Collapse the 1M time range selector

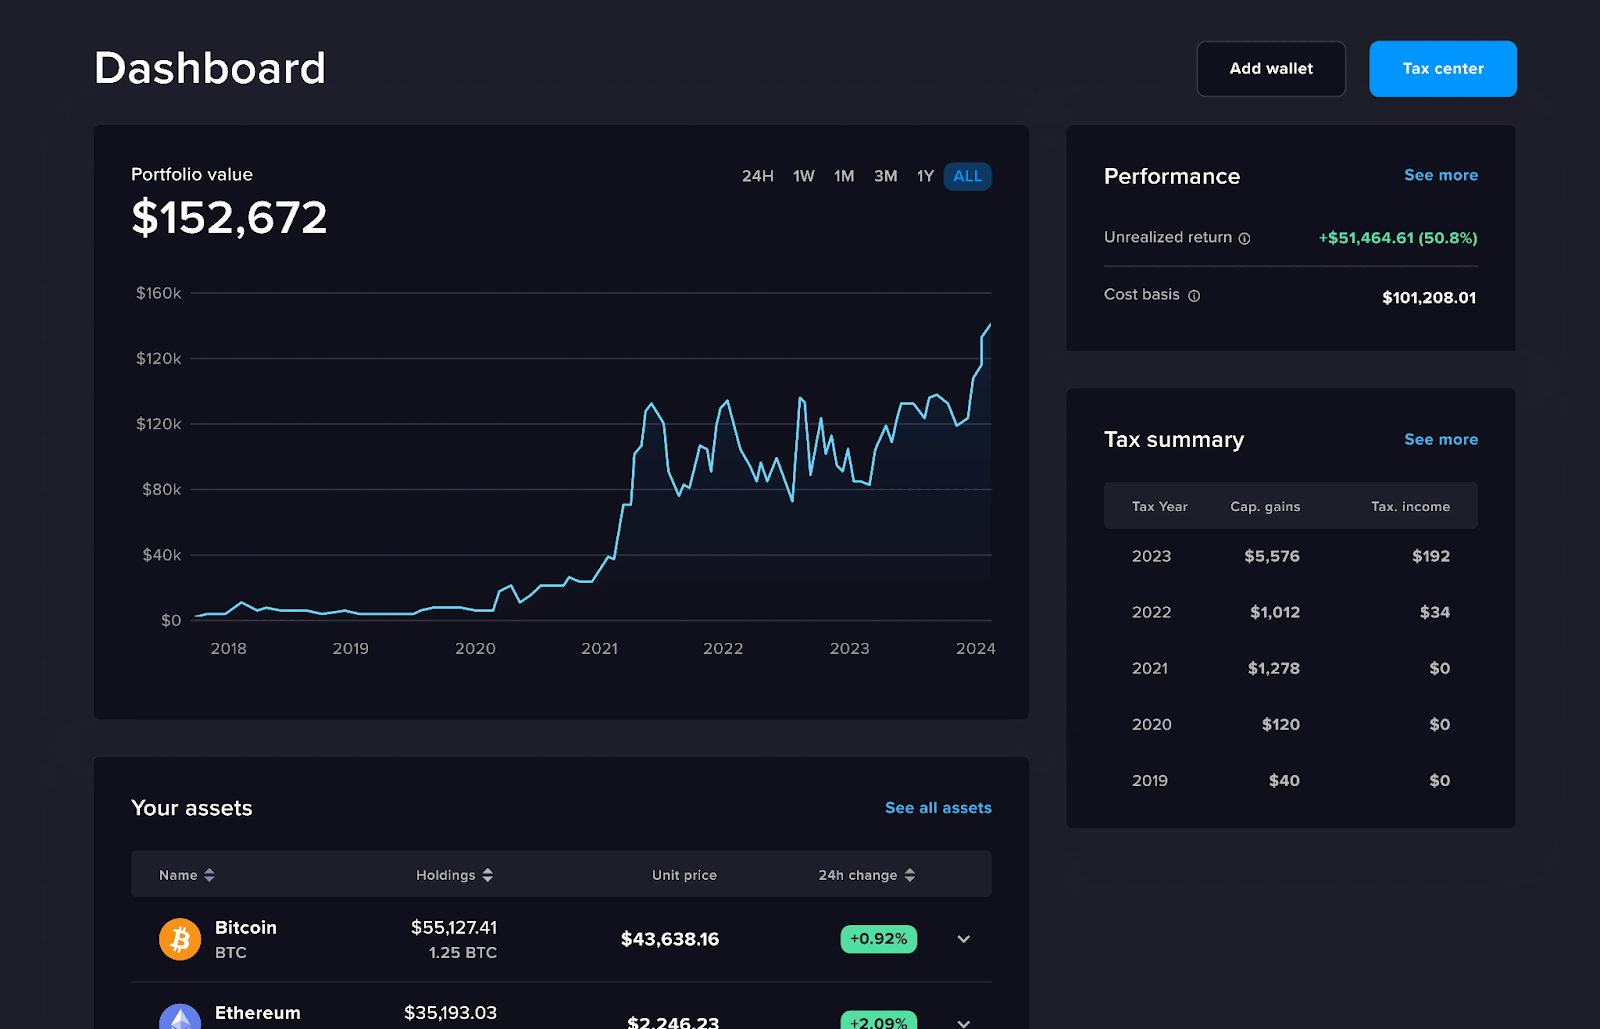pos(843,176)
